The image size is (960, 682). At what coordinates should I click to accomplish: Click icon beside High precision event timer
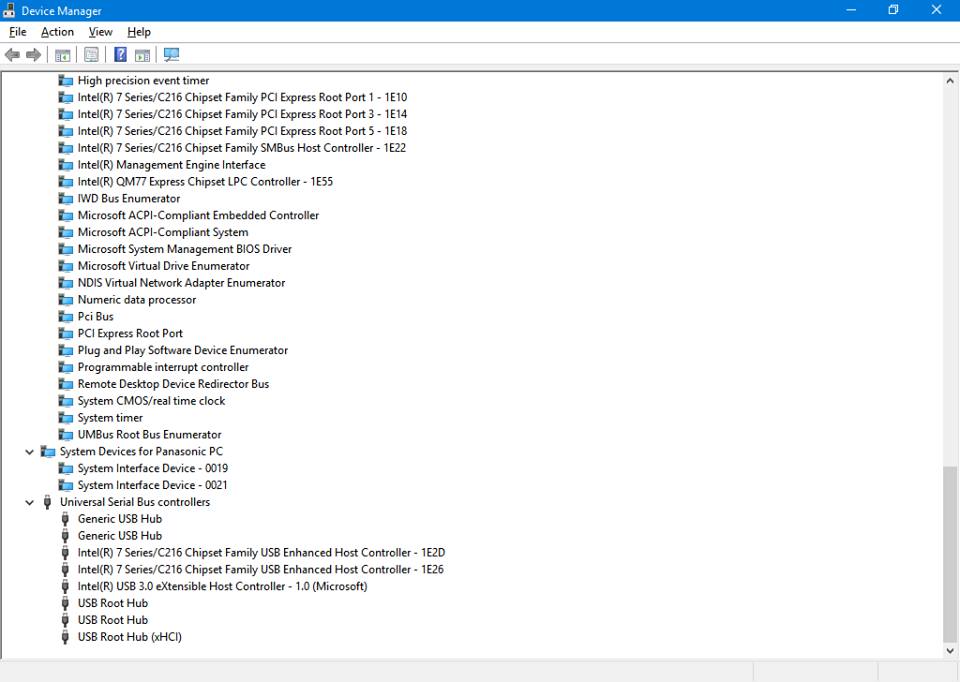(66, 80)
